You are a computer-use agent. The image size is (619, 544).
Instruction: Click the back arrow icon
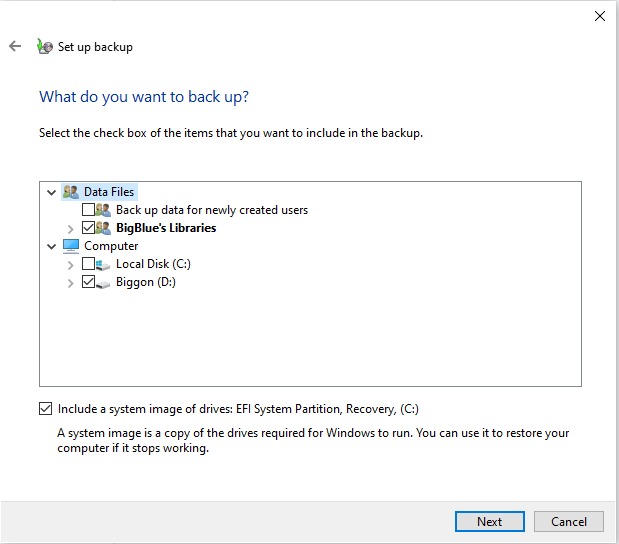tap(15, 46)
